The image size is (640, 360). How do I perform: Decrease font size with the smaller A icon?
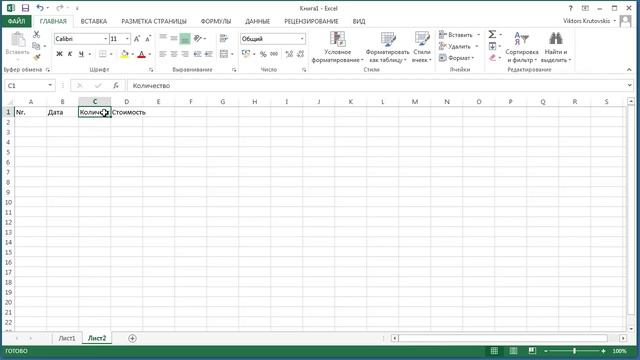[x=148, y=39]
